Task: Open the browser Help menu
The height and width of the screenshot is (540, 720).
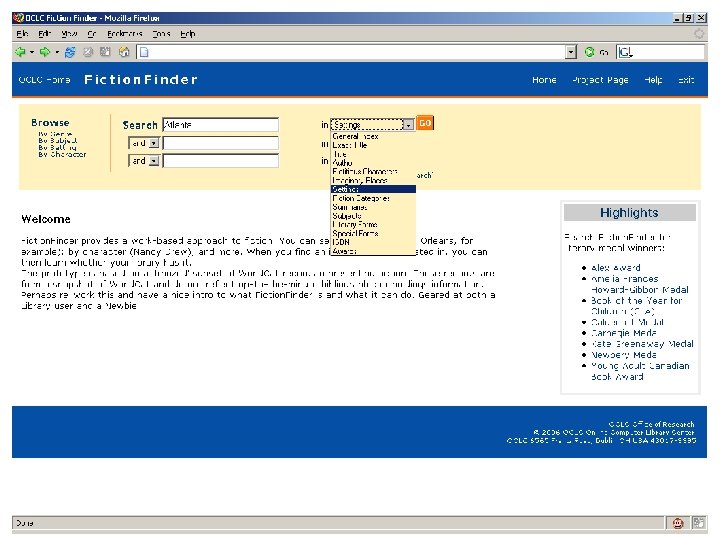Action: point(187,34)
